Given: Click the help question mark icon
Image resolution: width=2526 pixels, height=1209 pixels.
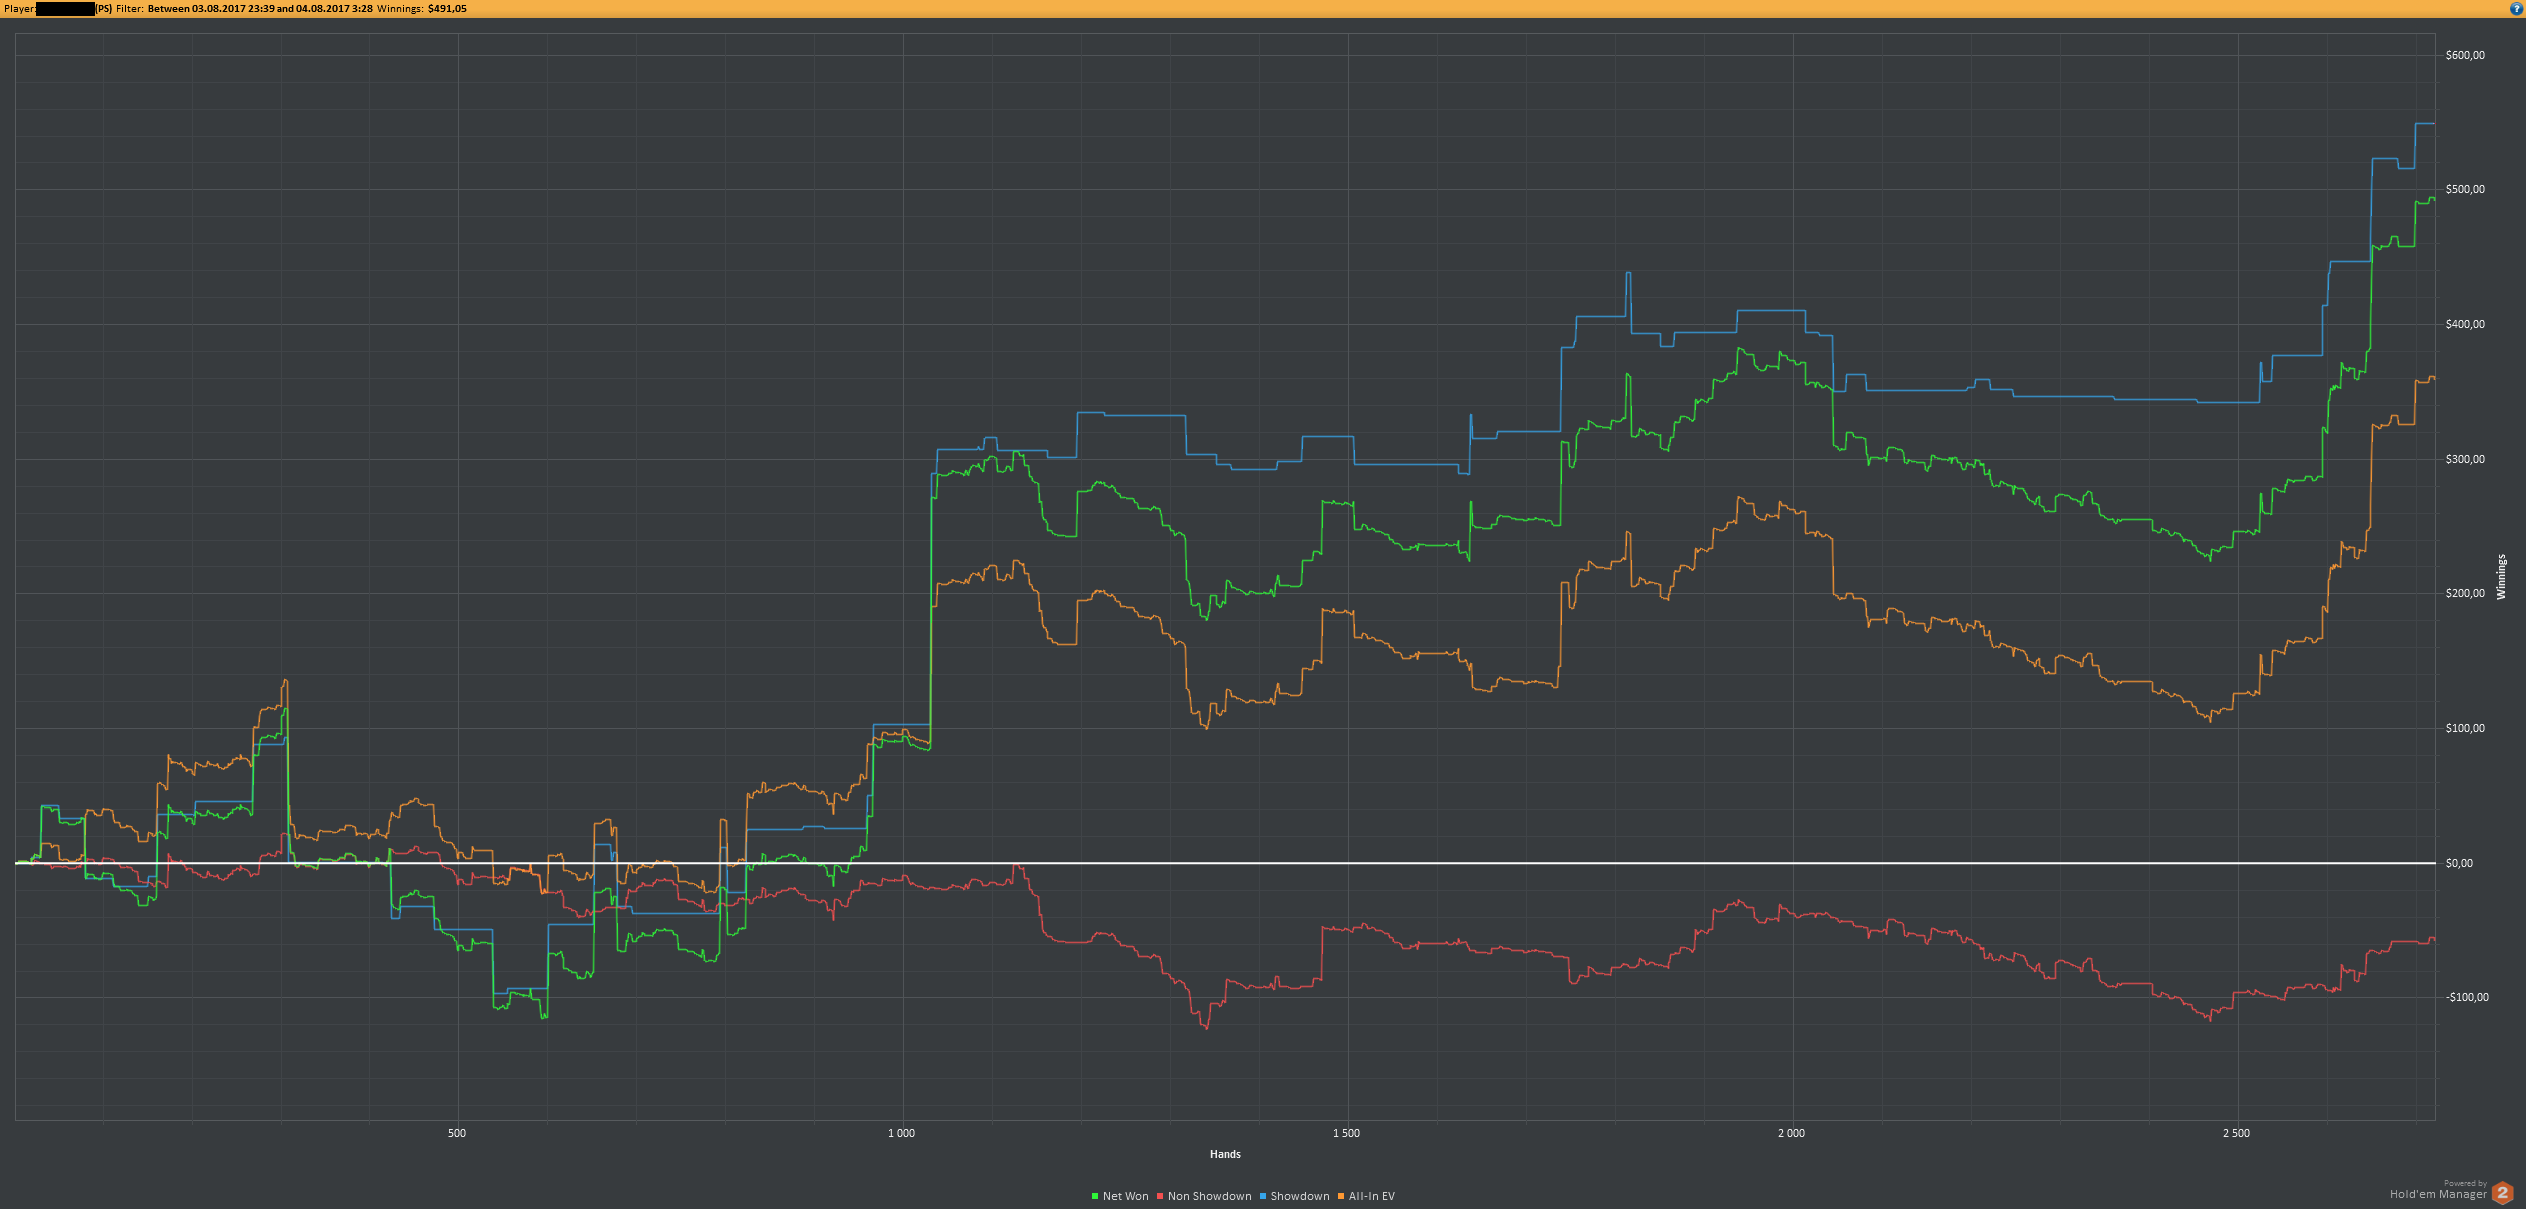Looking at the screenshot, I should (2516, 8).
